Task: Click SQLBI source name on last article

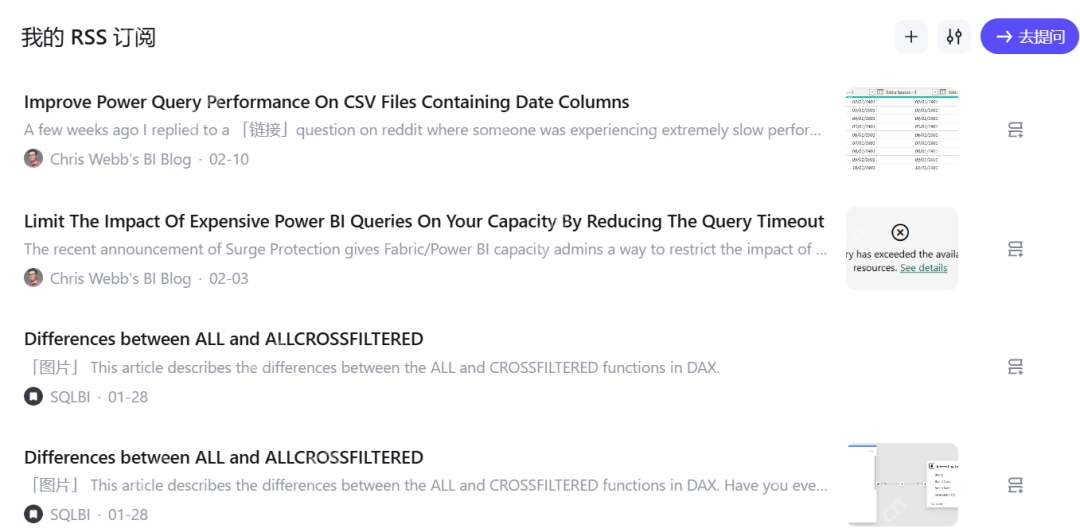Action: tap(70, 515)
